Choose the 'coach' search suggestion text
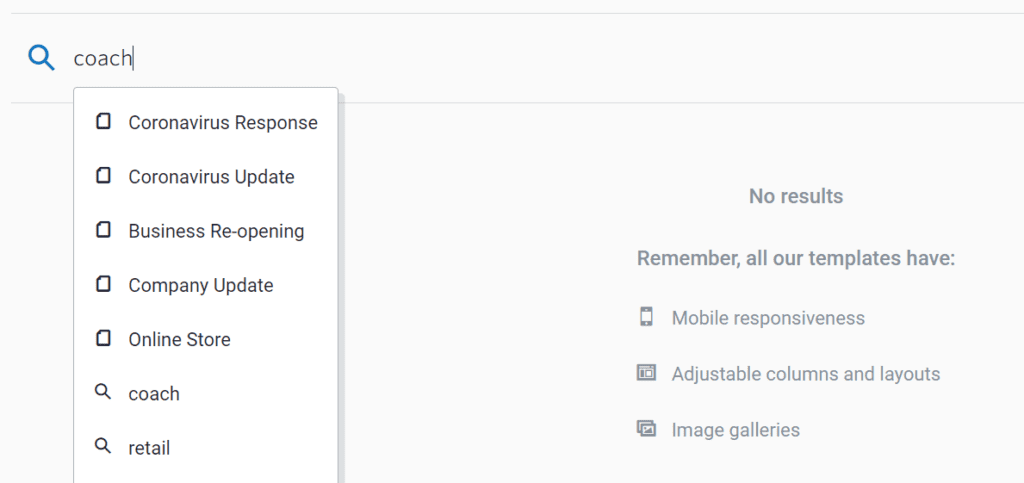Viewport: 1024px width, 483px height. click(153, 394)
